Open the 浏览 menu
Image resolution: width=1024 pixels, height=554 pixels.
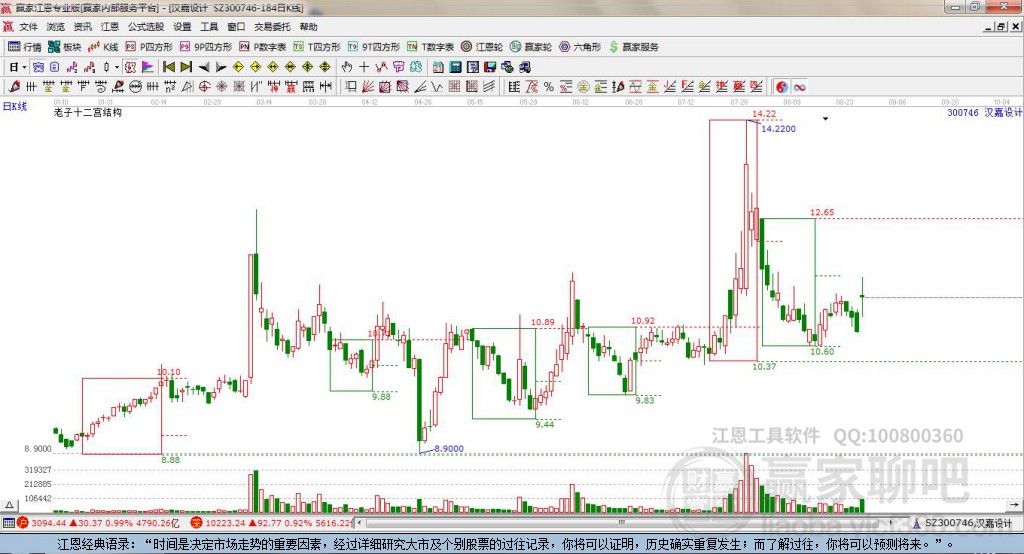point(56,27)
